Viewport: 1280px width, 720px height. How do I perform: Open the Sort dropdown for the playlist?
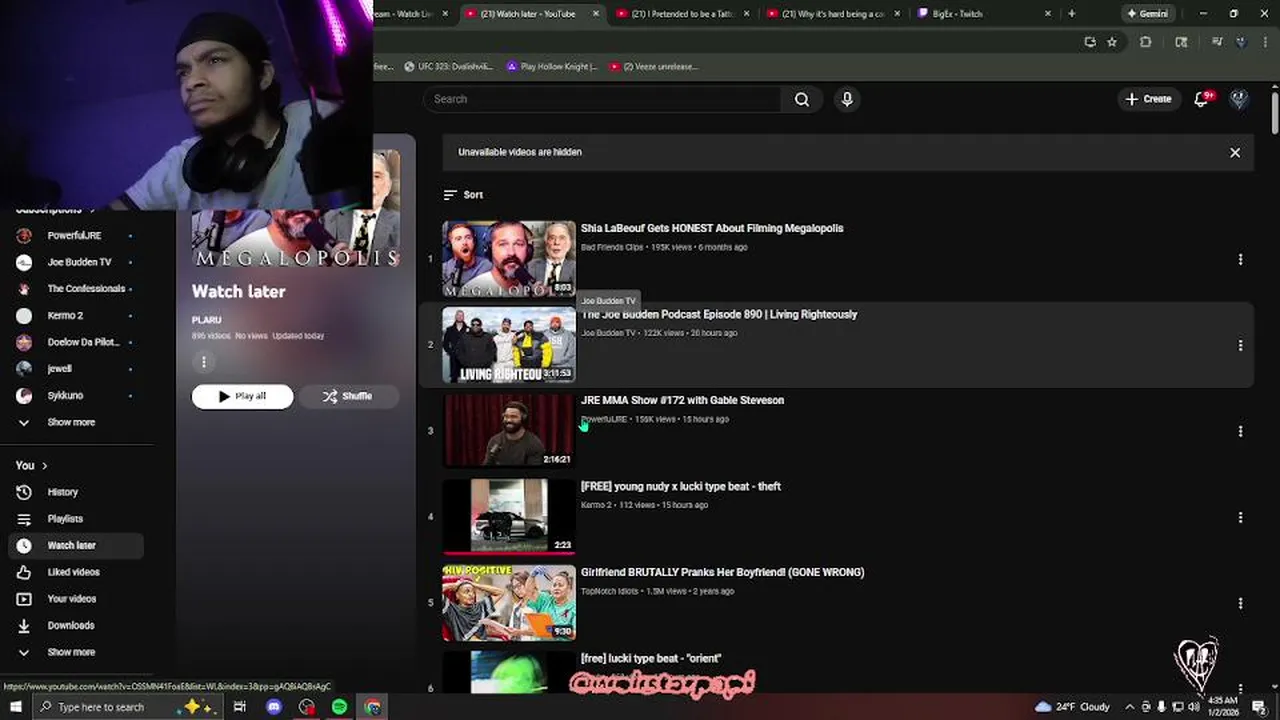pos(463,195)
